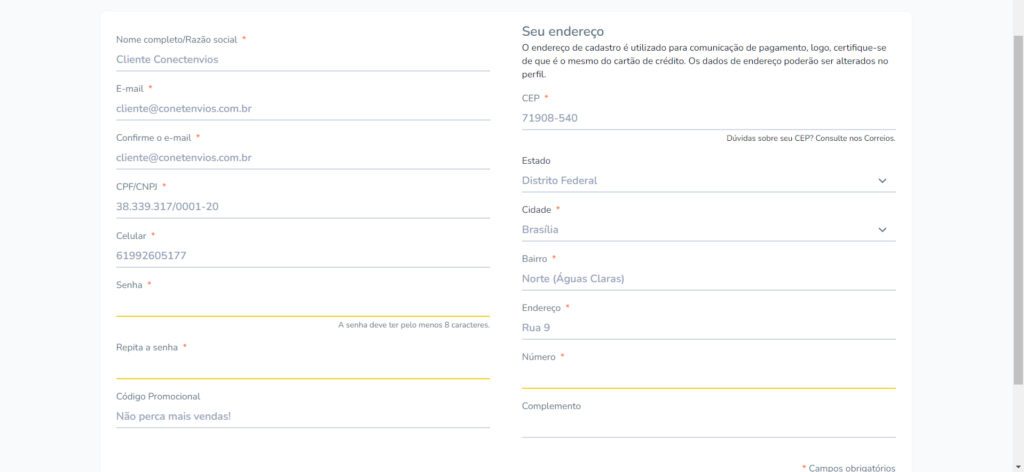Image resolution: width=1024 pixels, height=472 pixels.
Task: Click the Código Promocional field
Action: (x=303, y=417)
